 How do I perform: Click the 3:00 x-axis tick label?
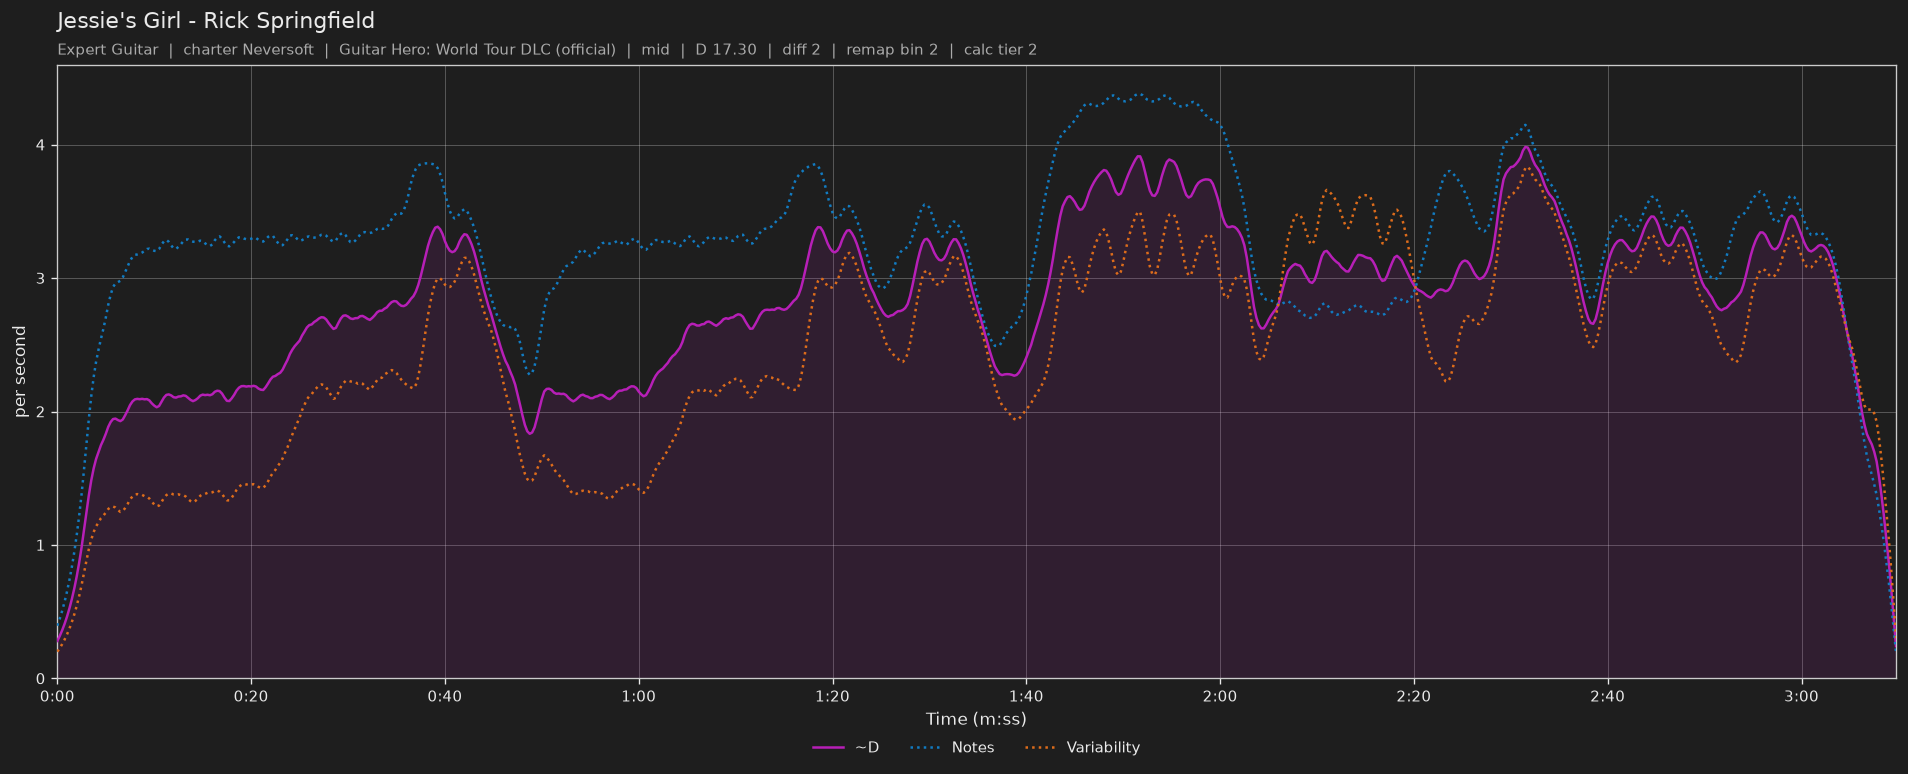point(1802,696)
